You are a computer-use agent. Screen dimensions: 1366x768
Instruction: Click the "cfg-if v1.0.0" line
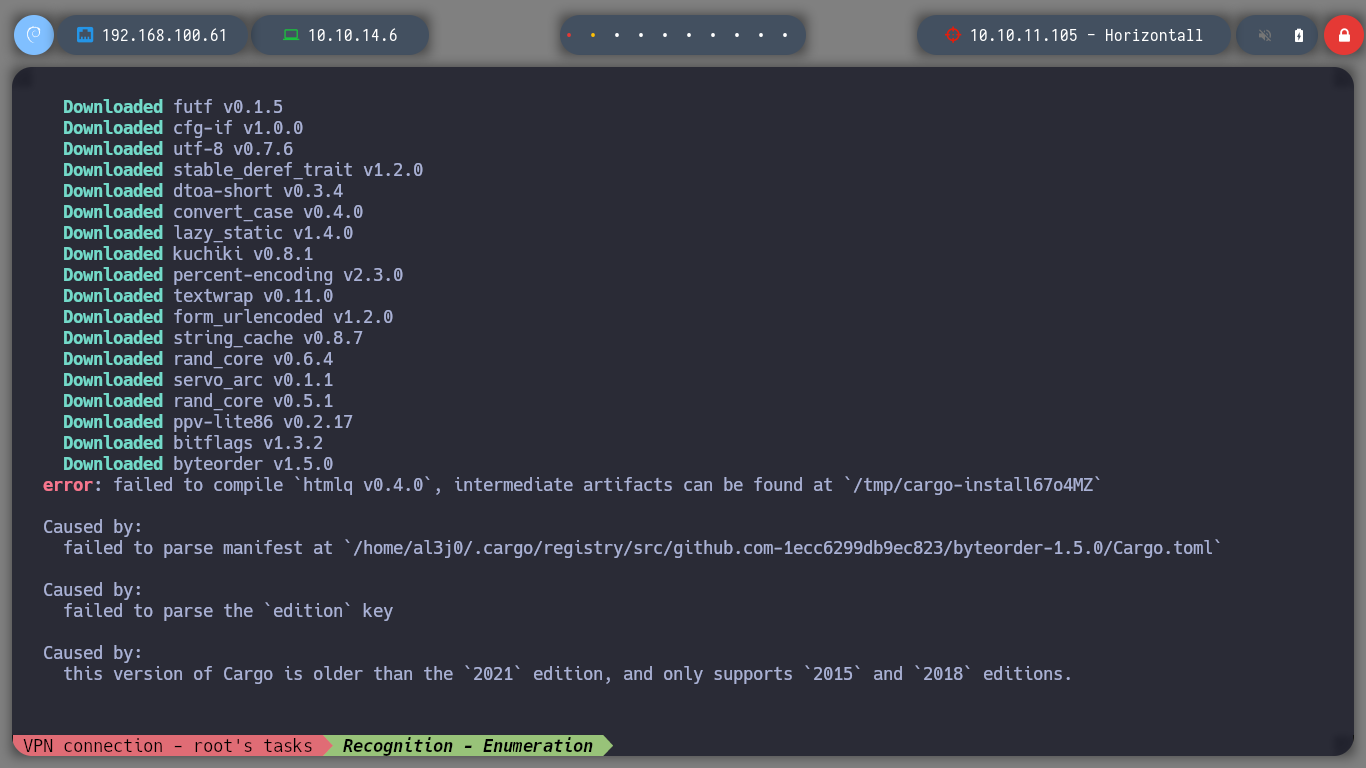[238, 128]
